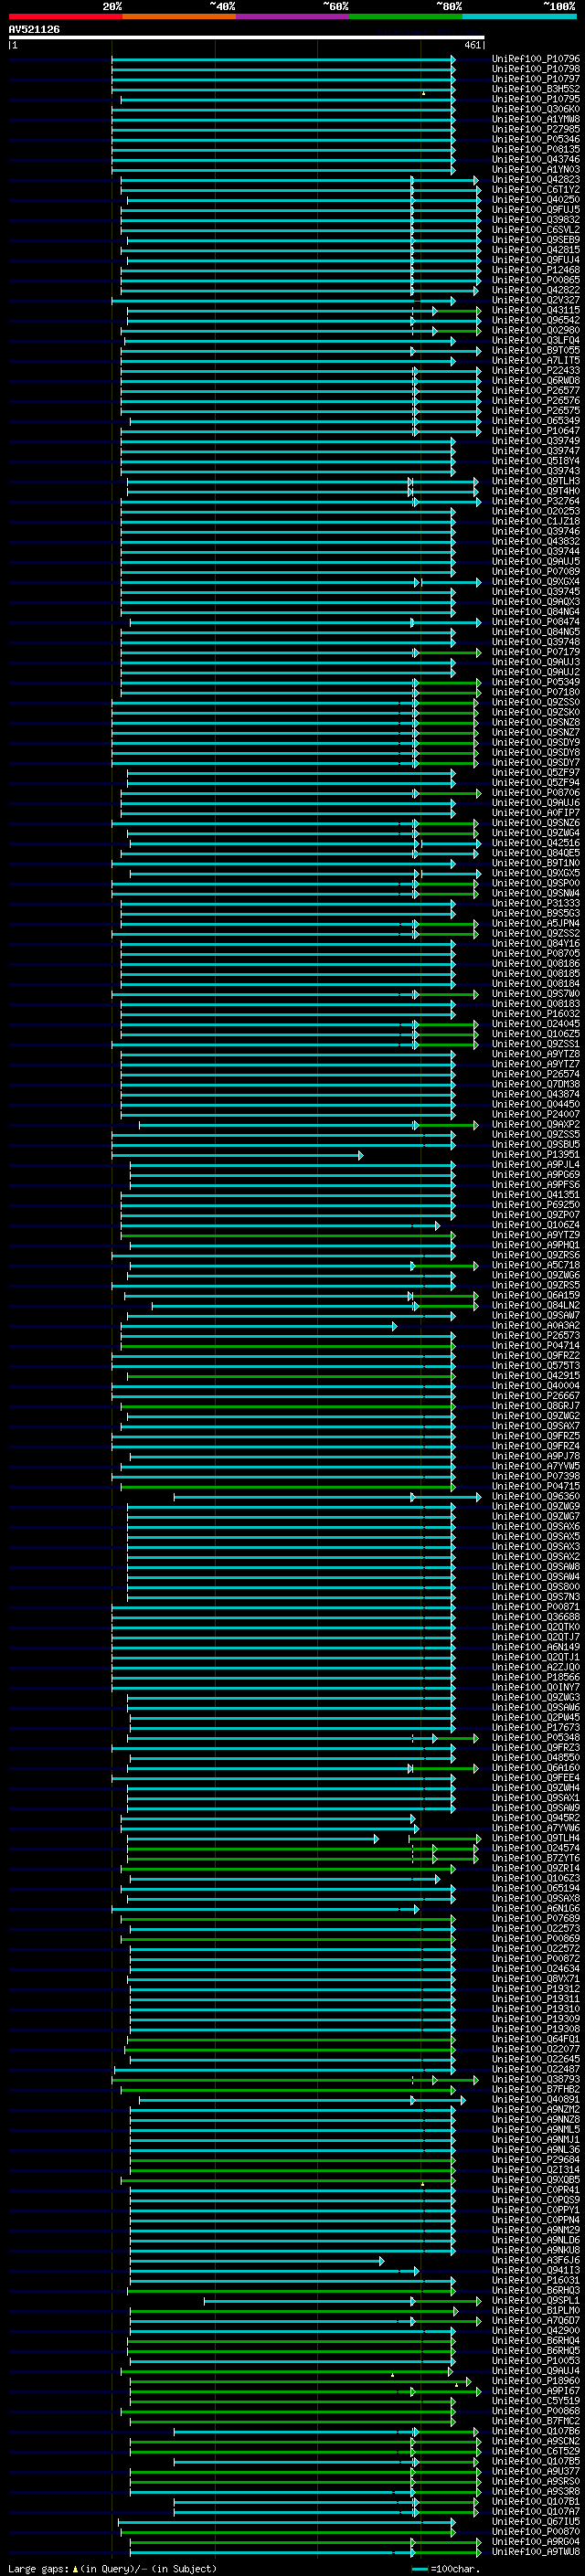Select hit UniRef100_A9YTZ9
The image size is (585, 2576).
click(536, 1235)
